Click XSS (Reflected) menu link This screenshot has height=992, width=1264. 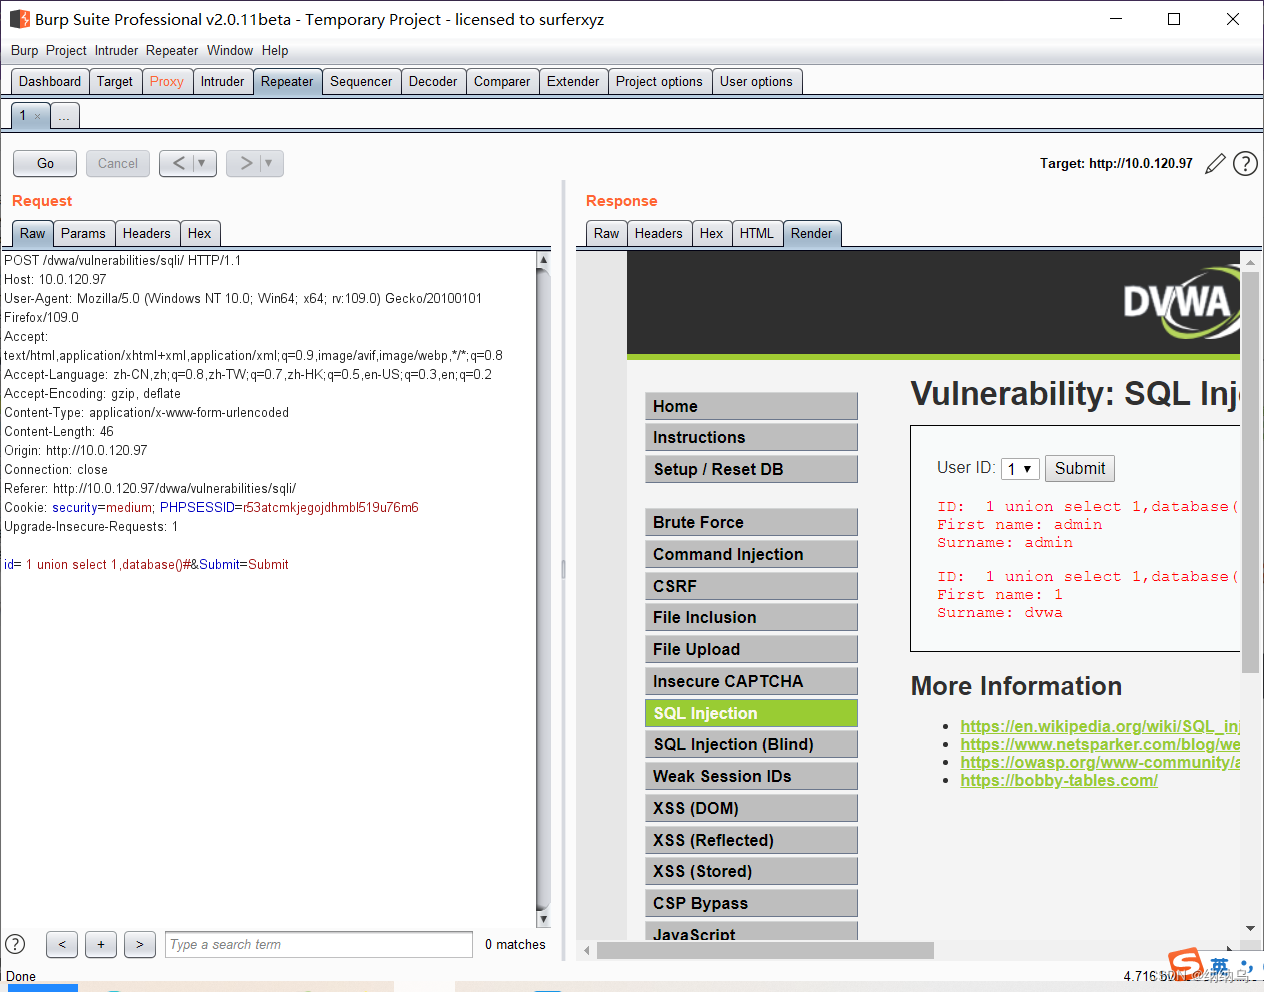coord(751,840)
